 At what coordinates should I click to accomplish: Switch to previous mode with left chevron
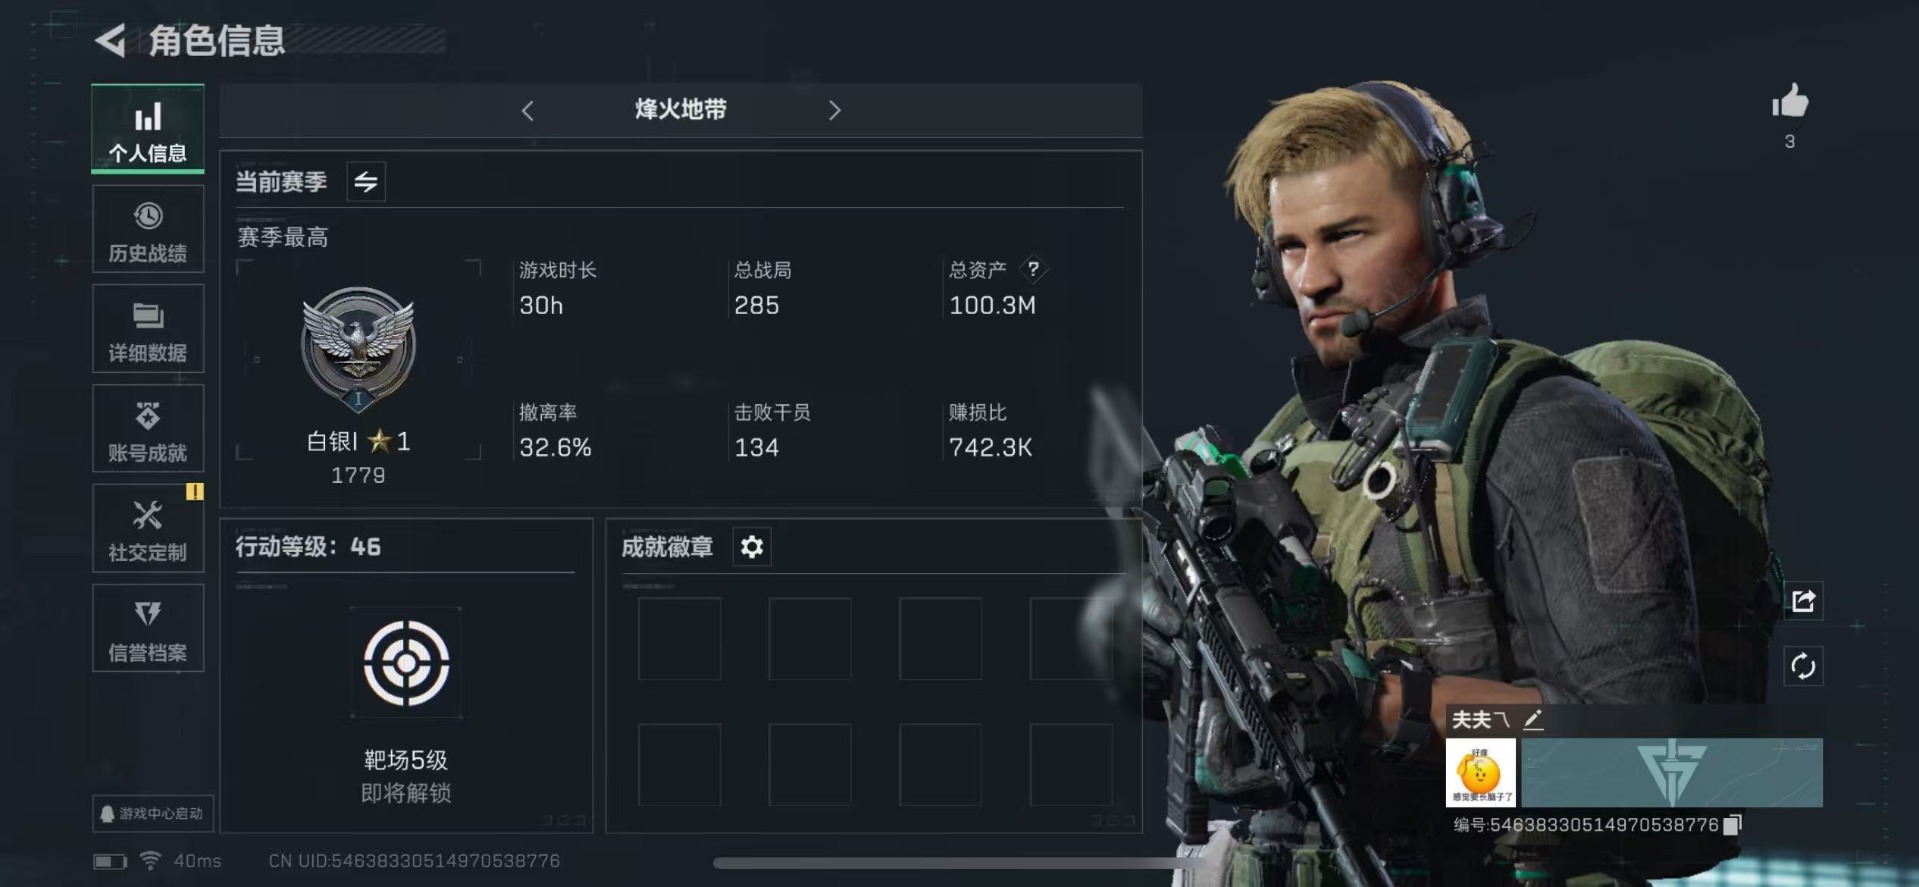click(528, 110)
